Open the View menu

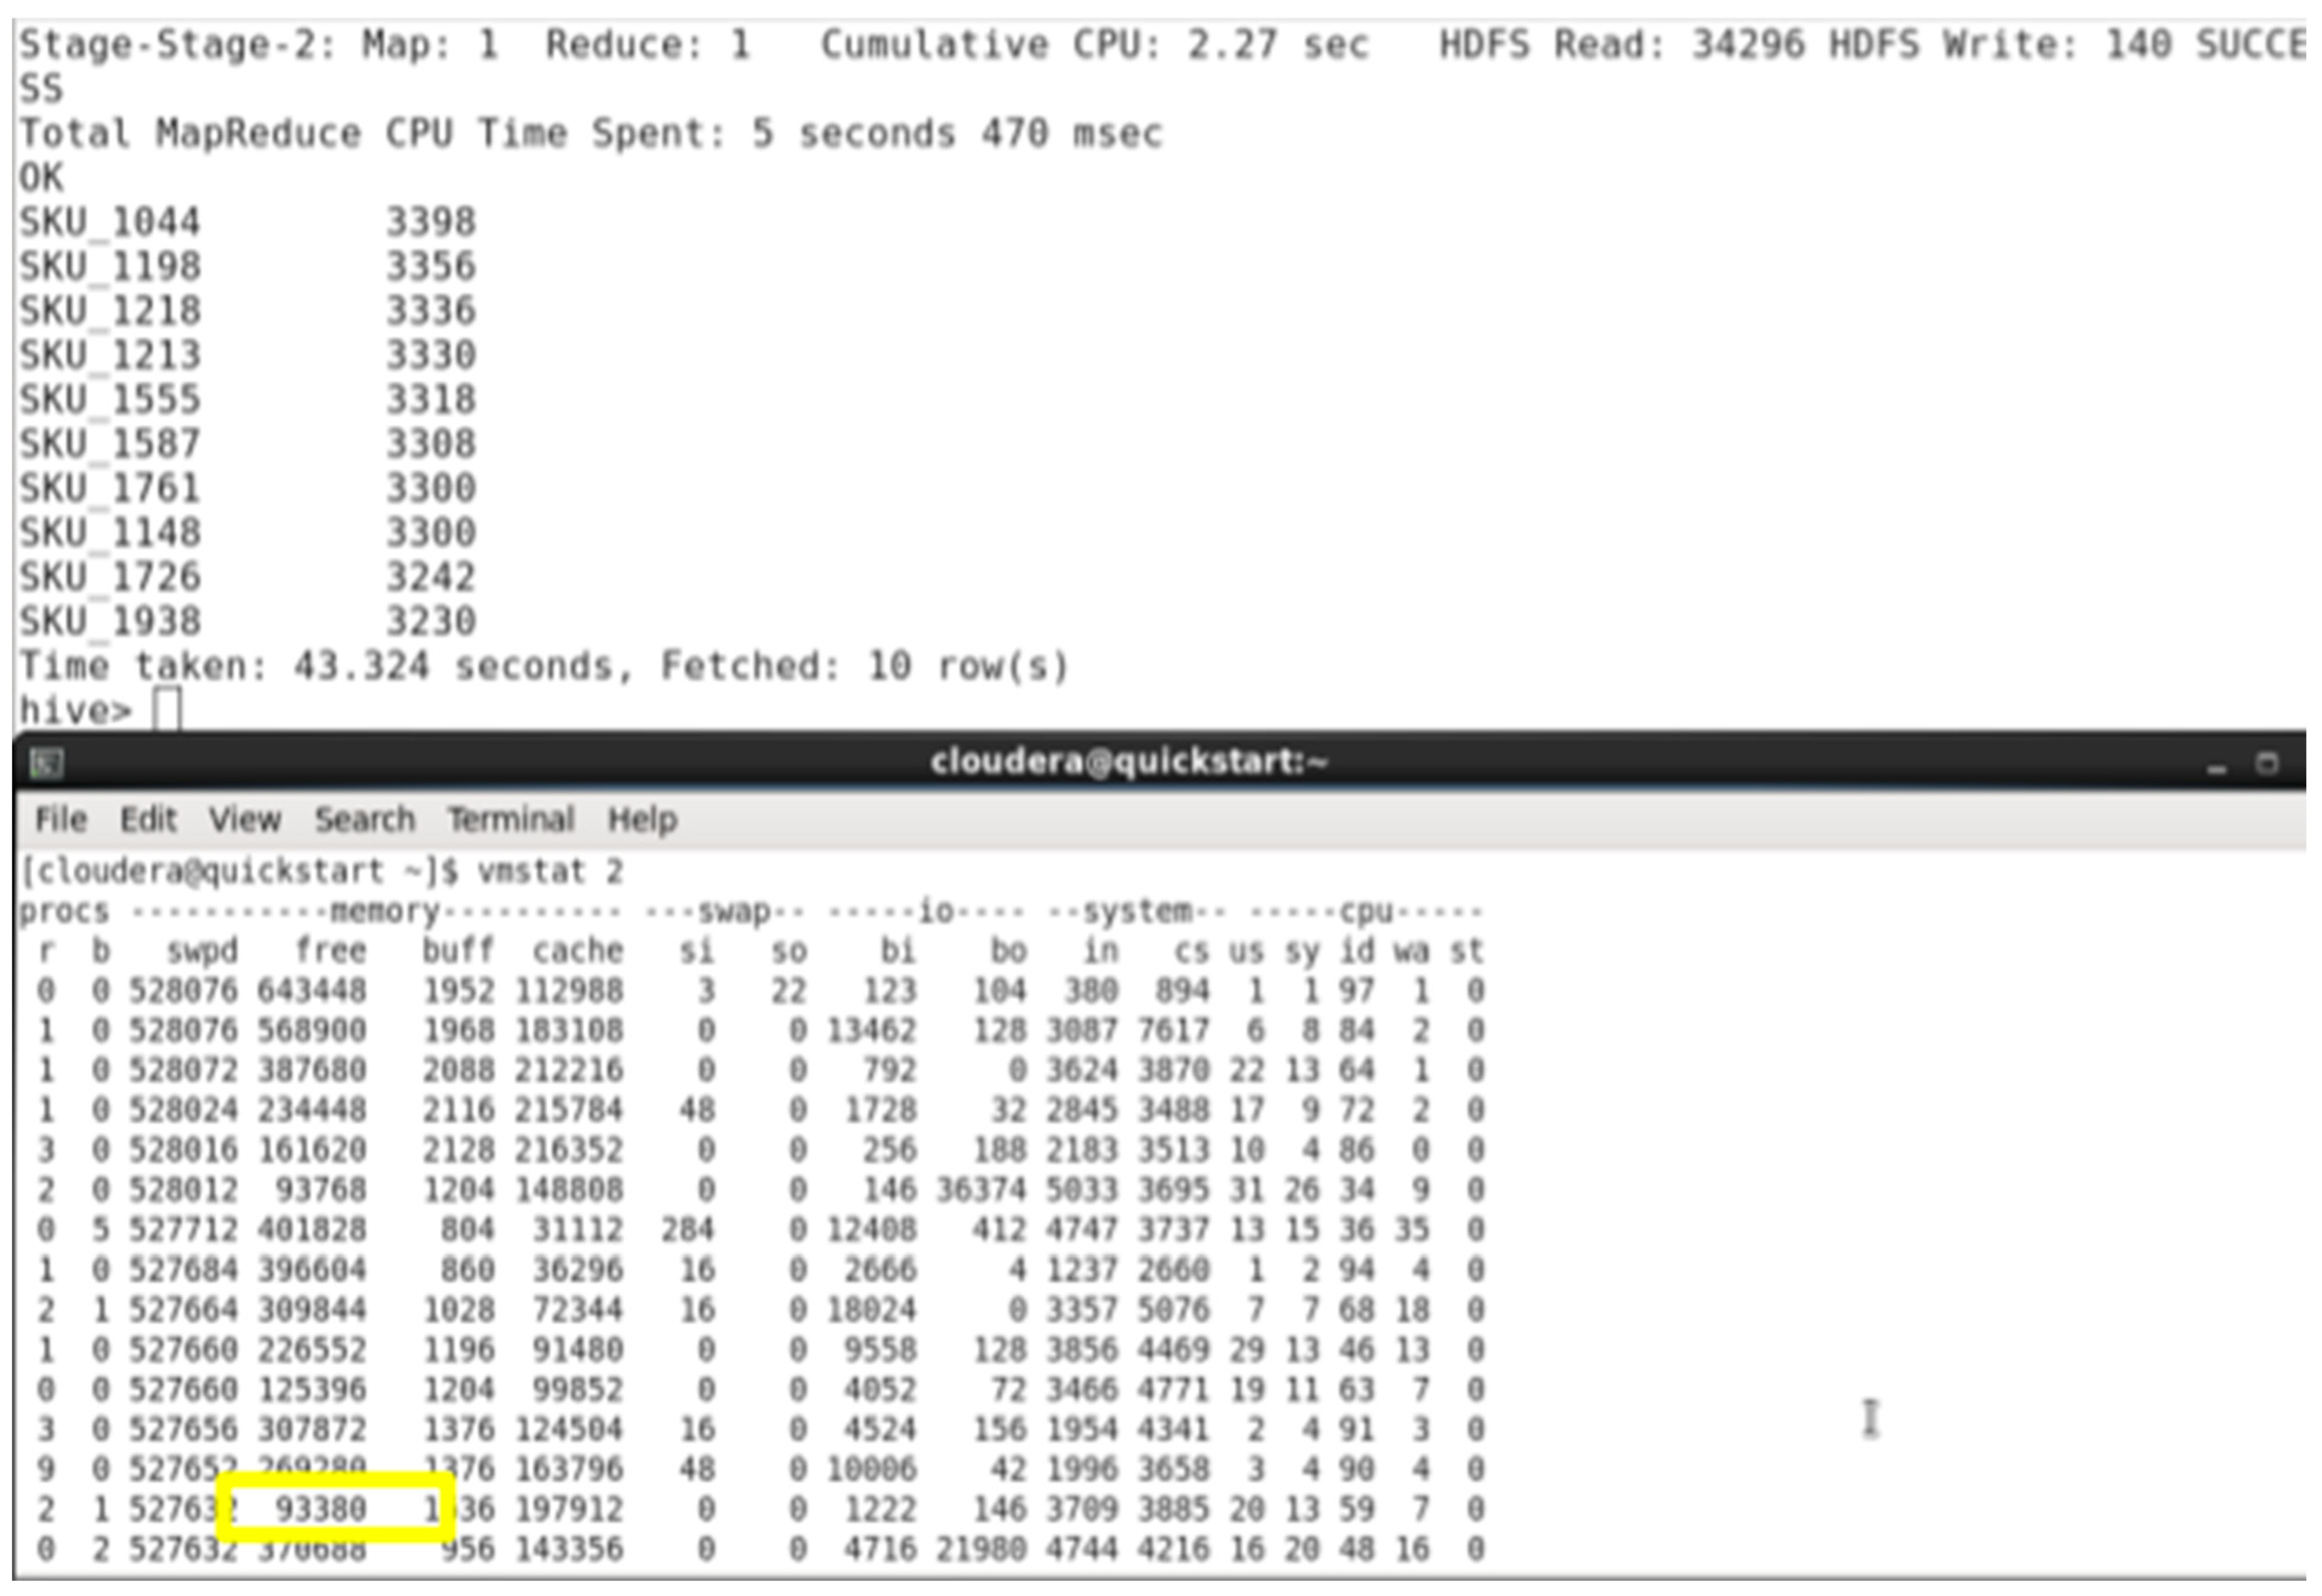244,820
